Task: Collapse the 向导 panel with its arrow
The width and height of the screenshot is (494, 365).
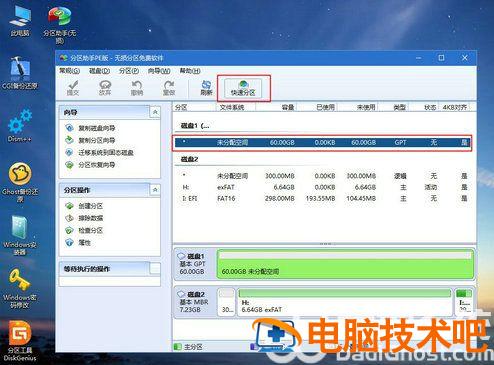Action: [155, 112]
